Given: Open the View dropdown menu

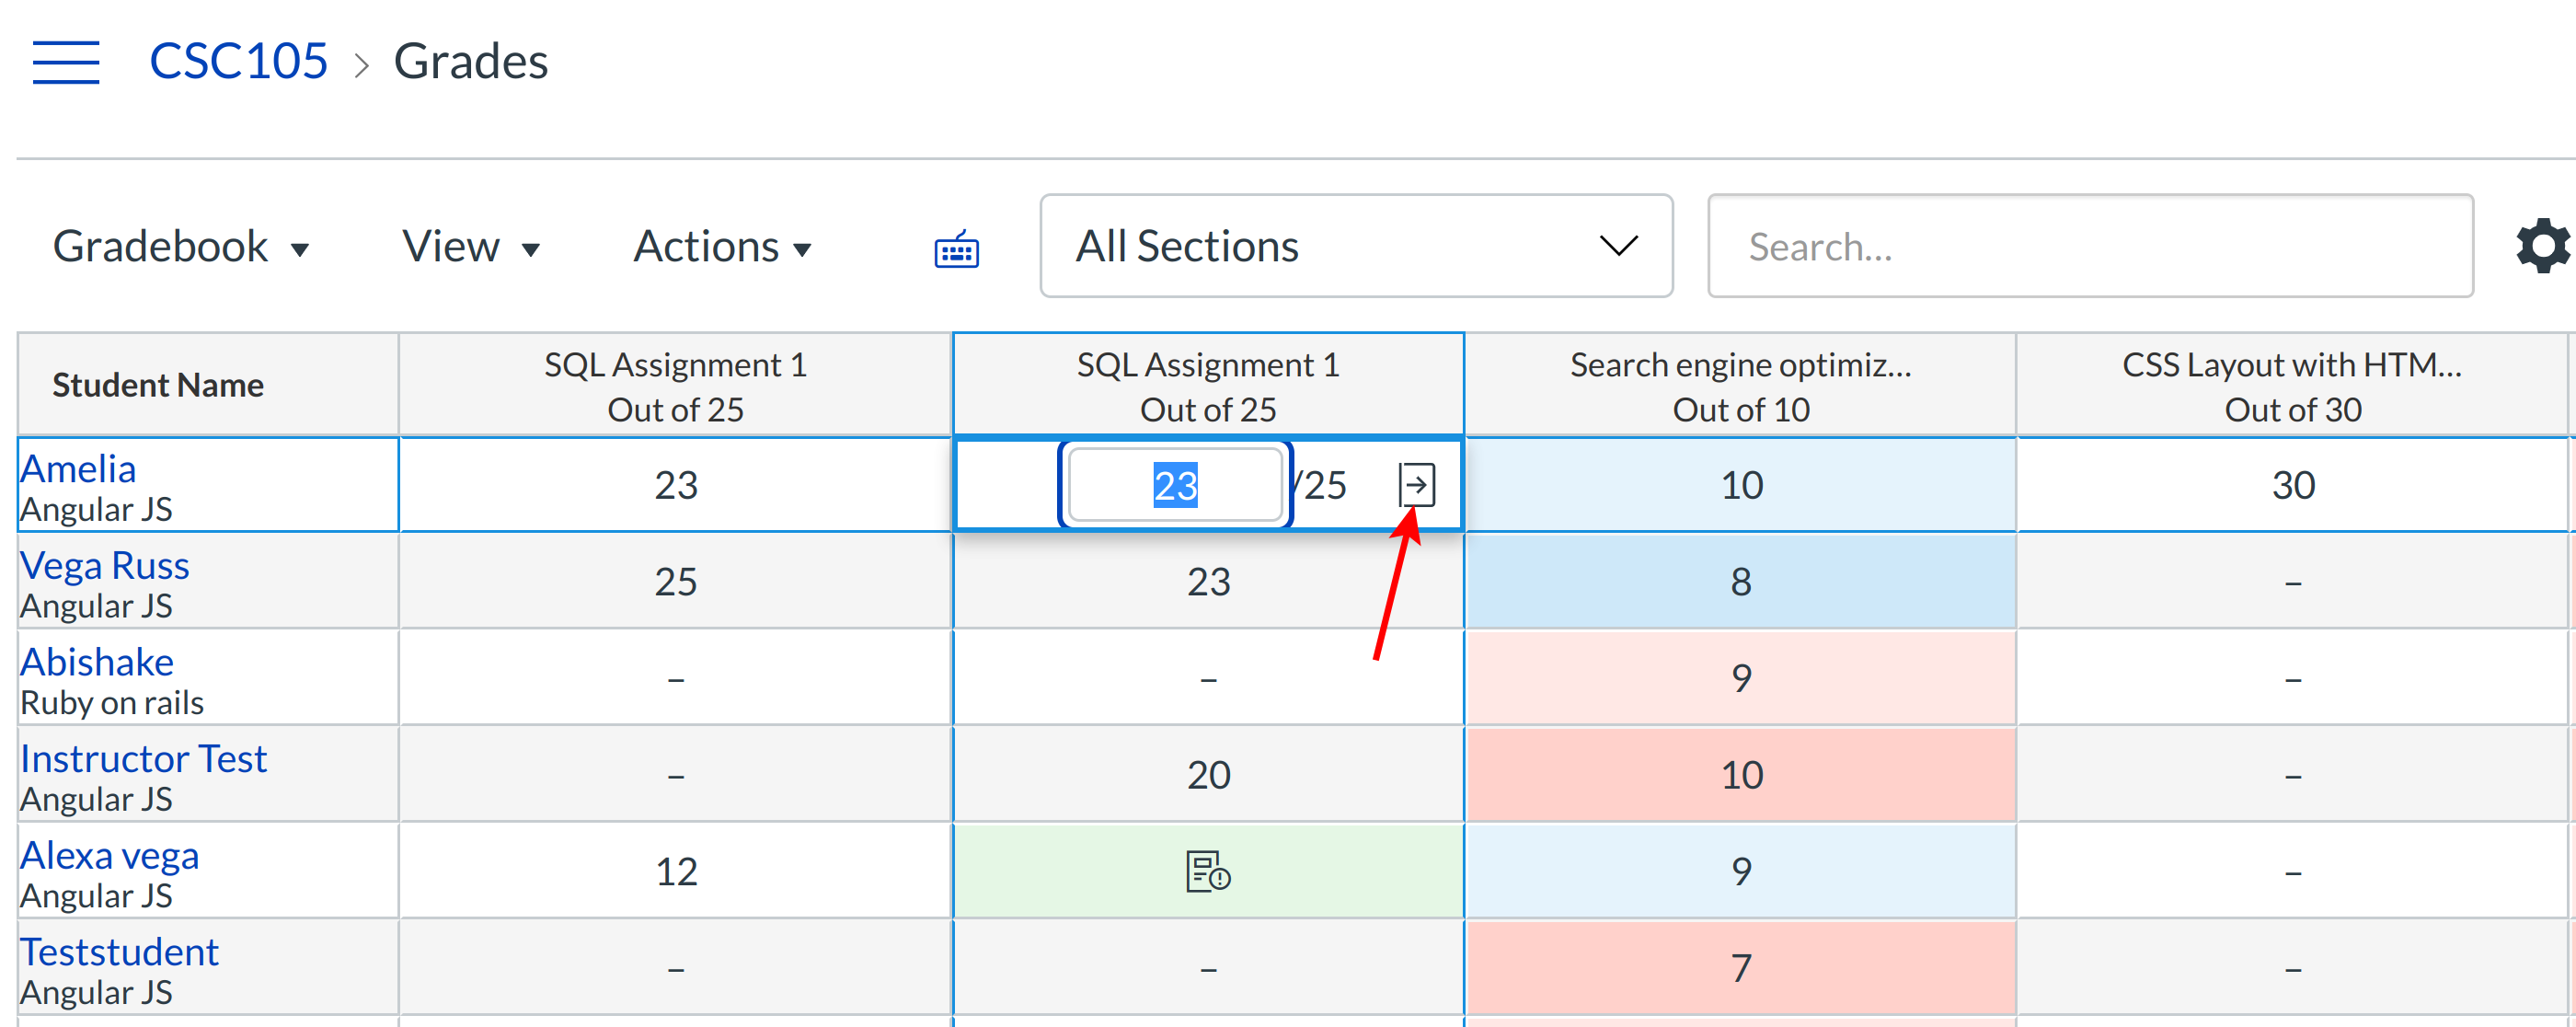Looking at the screenshot, I should click(x=470, y=246).
